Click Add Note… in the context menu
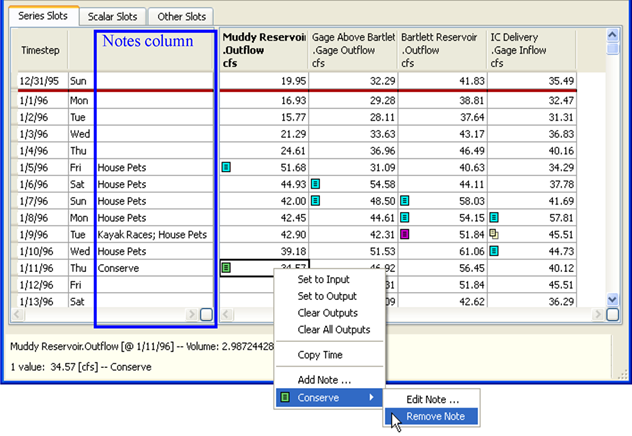Image resolution: width=632 pixels, height=436 pixels. pos(324,380)
